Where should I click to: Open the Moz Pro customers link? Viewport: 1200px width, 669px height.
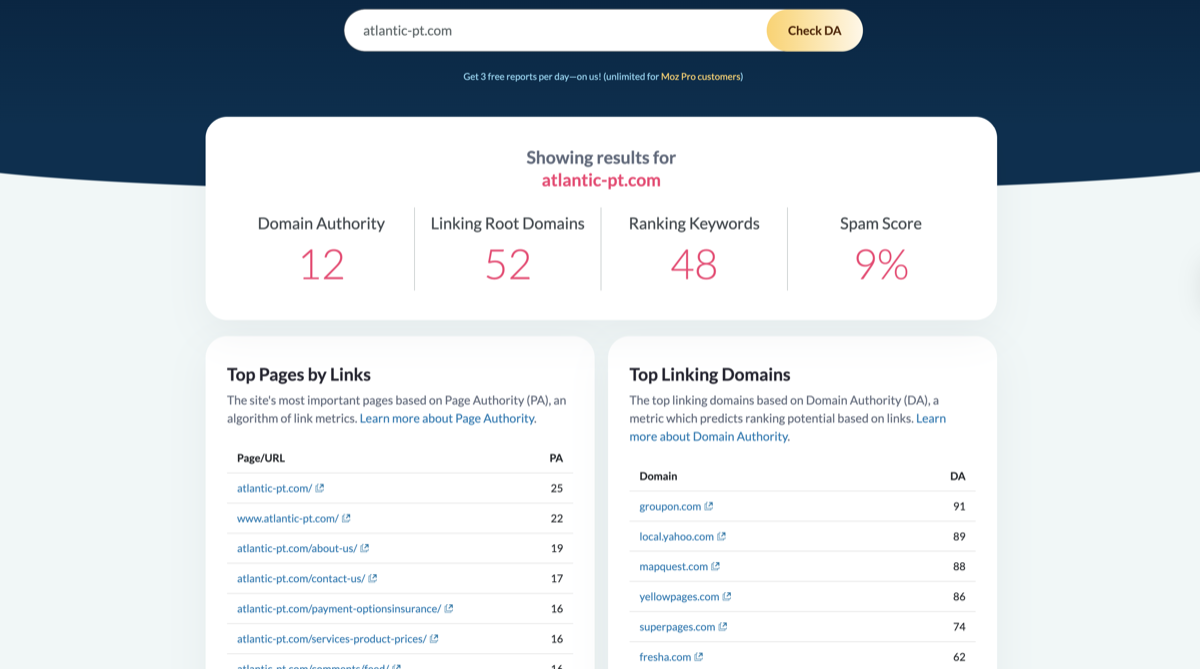point(700,76)
